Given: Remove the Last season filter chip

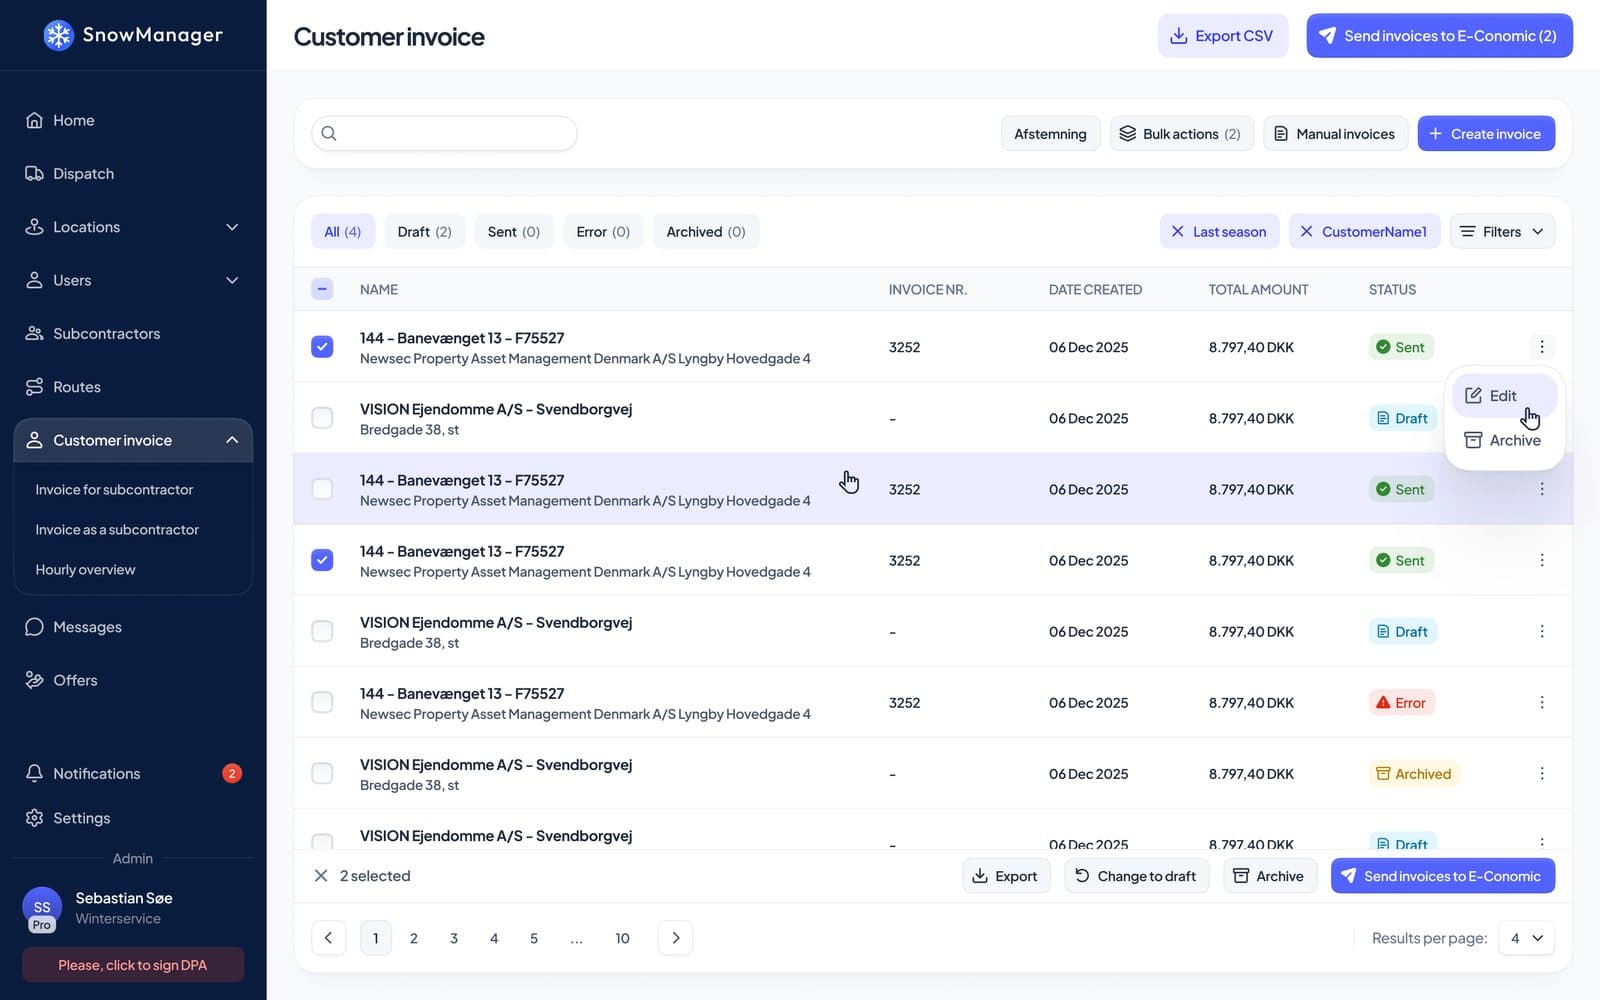Looking at the screenshot, I should [1177, 231].
